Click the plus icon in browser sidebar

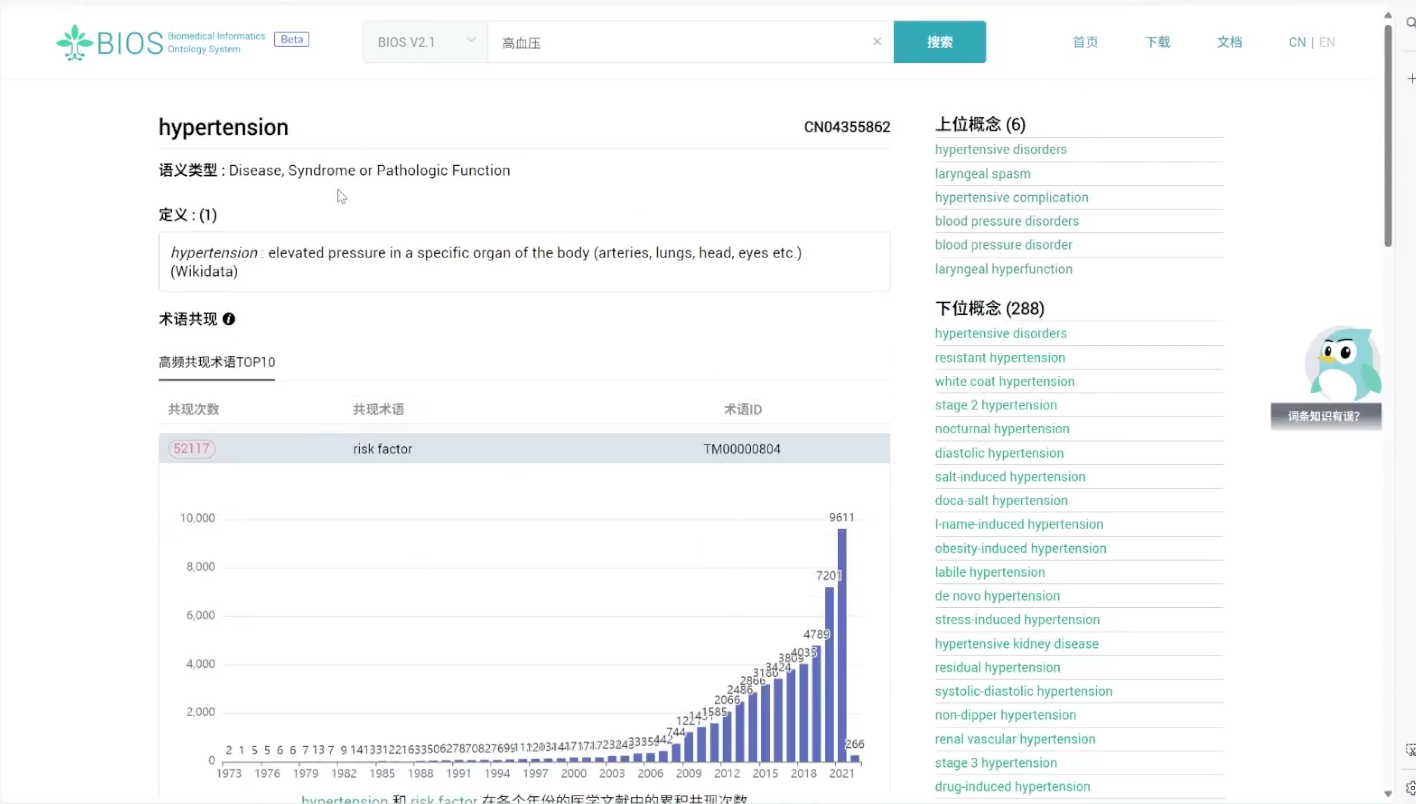(1410, 78)
